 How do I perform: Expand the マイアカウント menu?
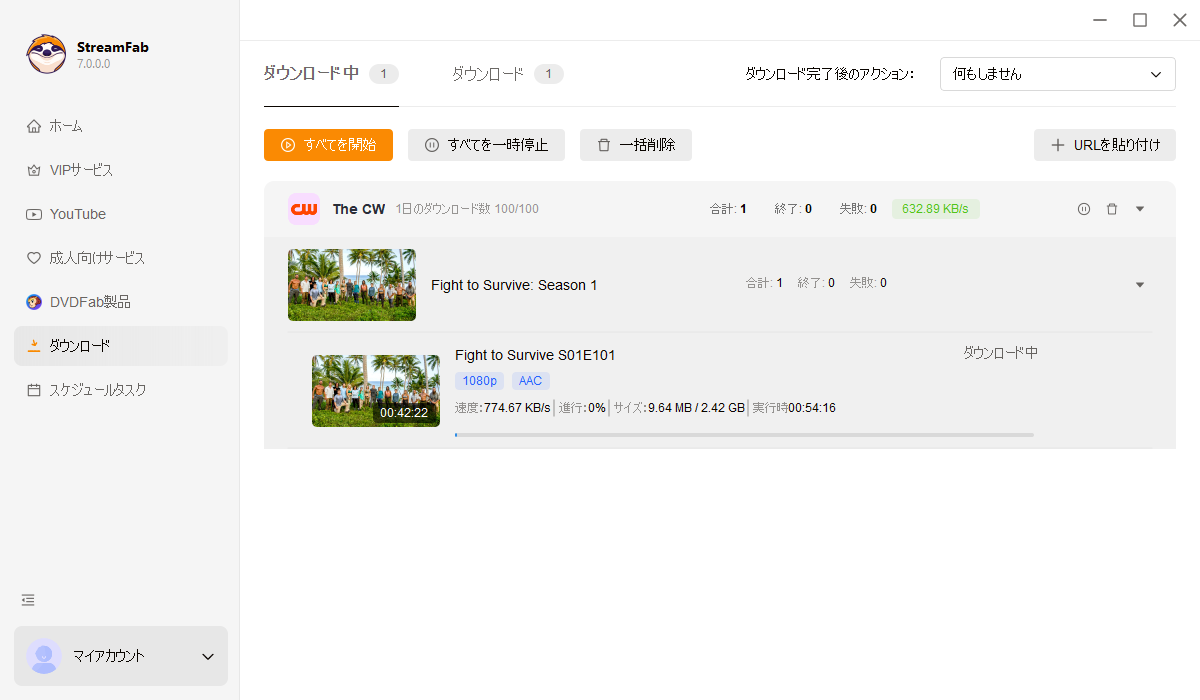208,657
